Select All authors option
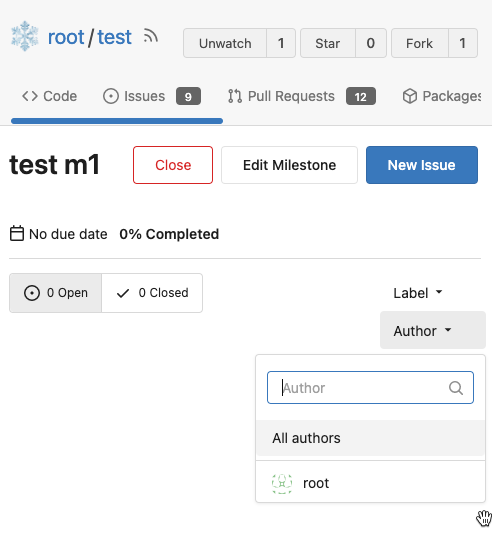The height and width of the screenshot is (550, 492). (370, 438)
